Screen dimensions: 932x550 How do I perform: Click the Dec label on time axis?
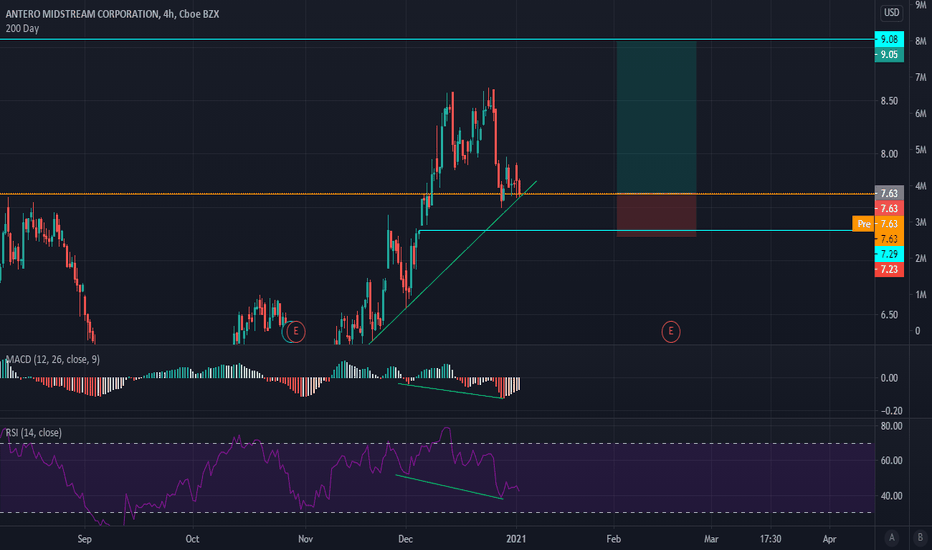(405, 539)
